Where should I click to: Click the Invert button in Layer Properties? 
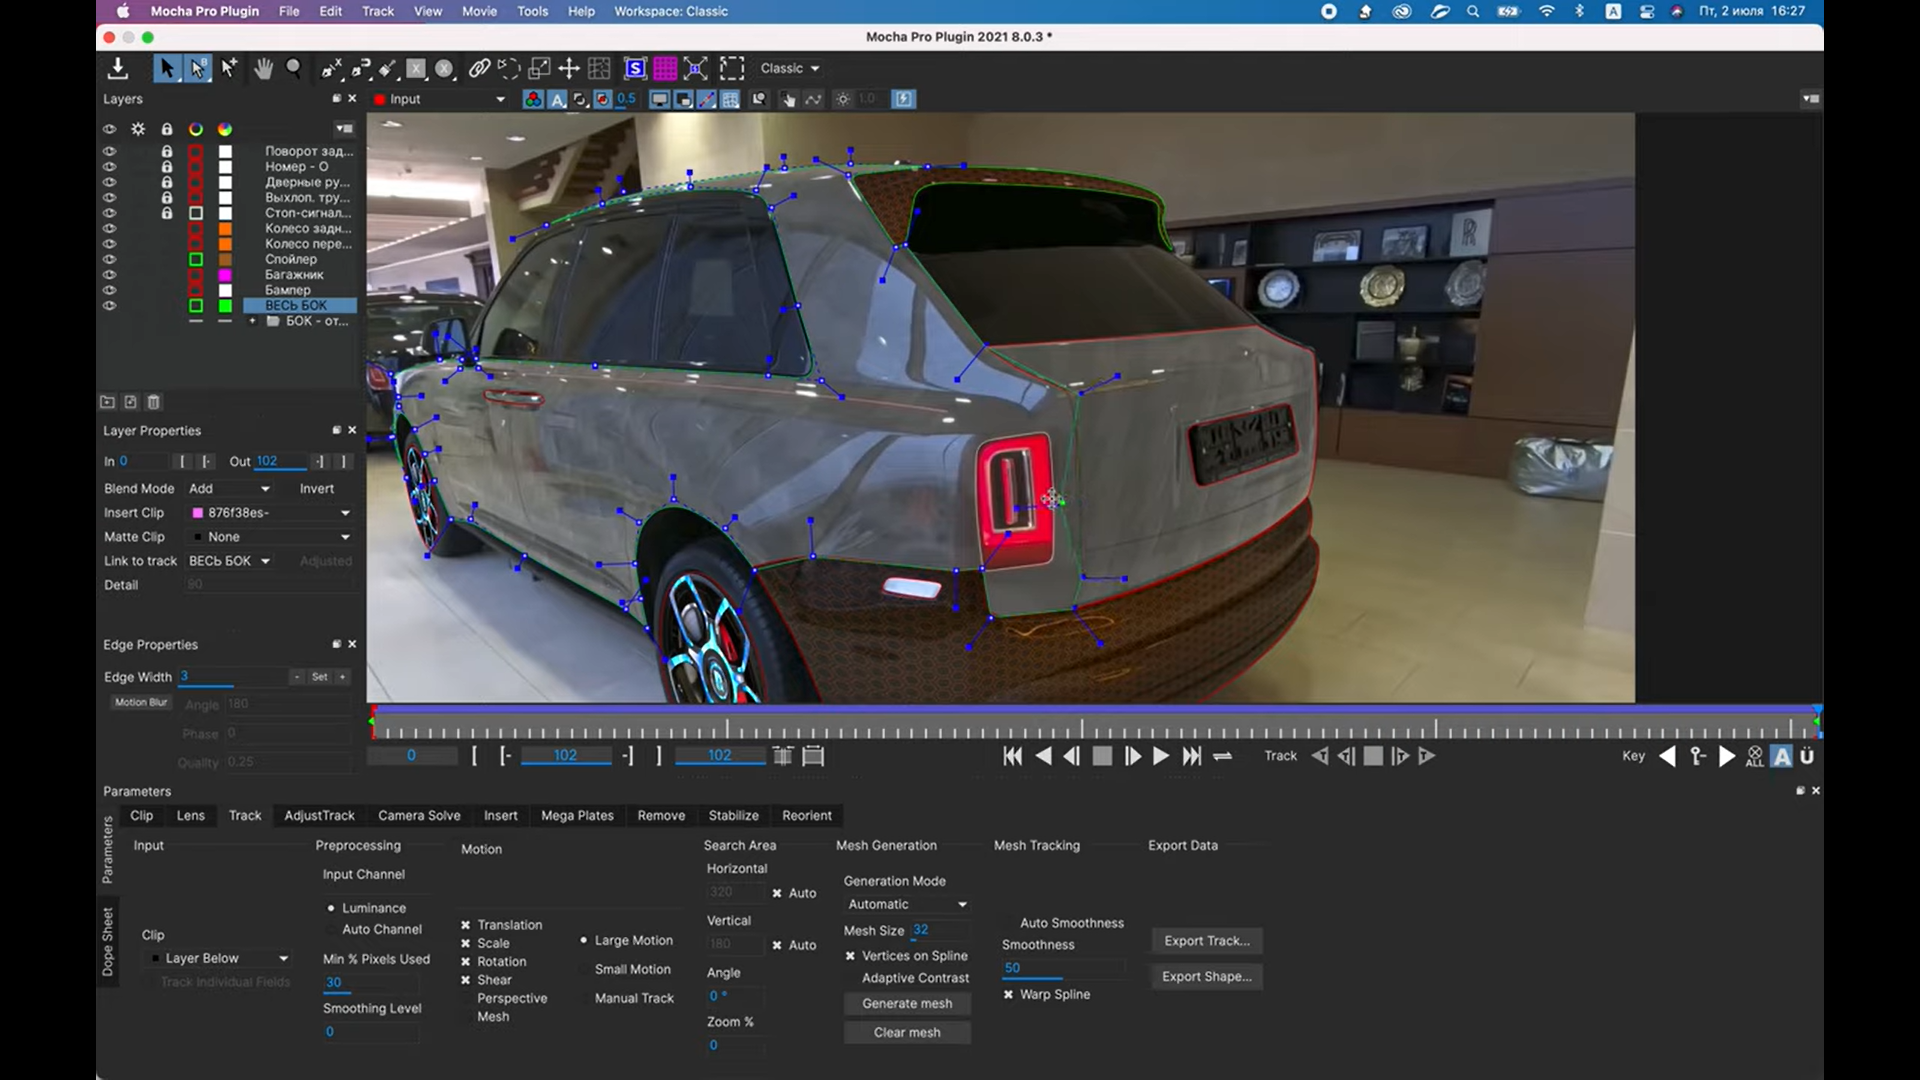click(x=317, y=489)
